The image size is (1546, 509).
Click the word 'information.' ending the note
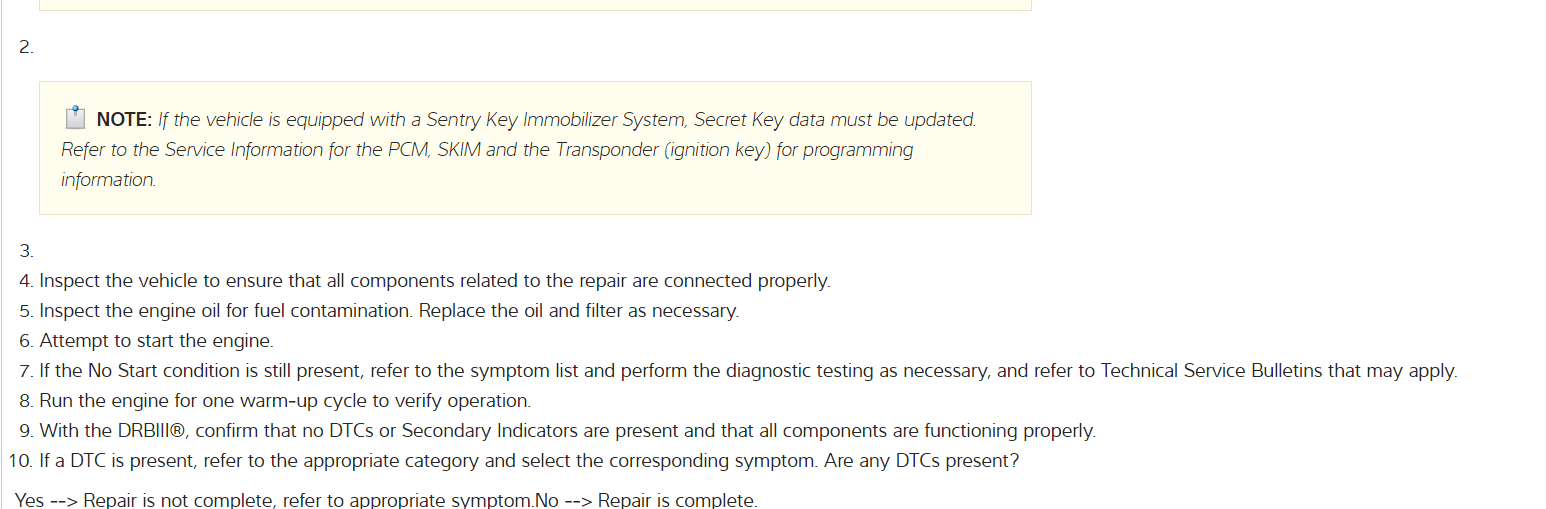click(x=109, y=180)
